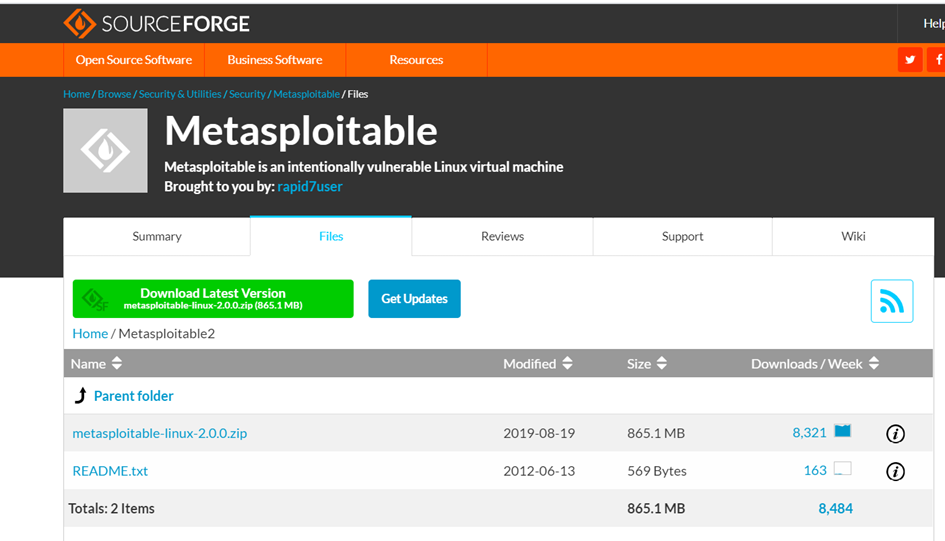Screen dimensions: 945x541
Task: Open Security & Utilities breadcrumb link
Action: (x=180, y=94)
